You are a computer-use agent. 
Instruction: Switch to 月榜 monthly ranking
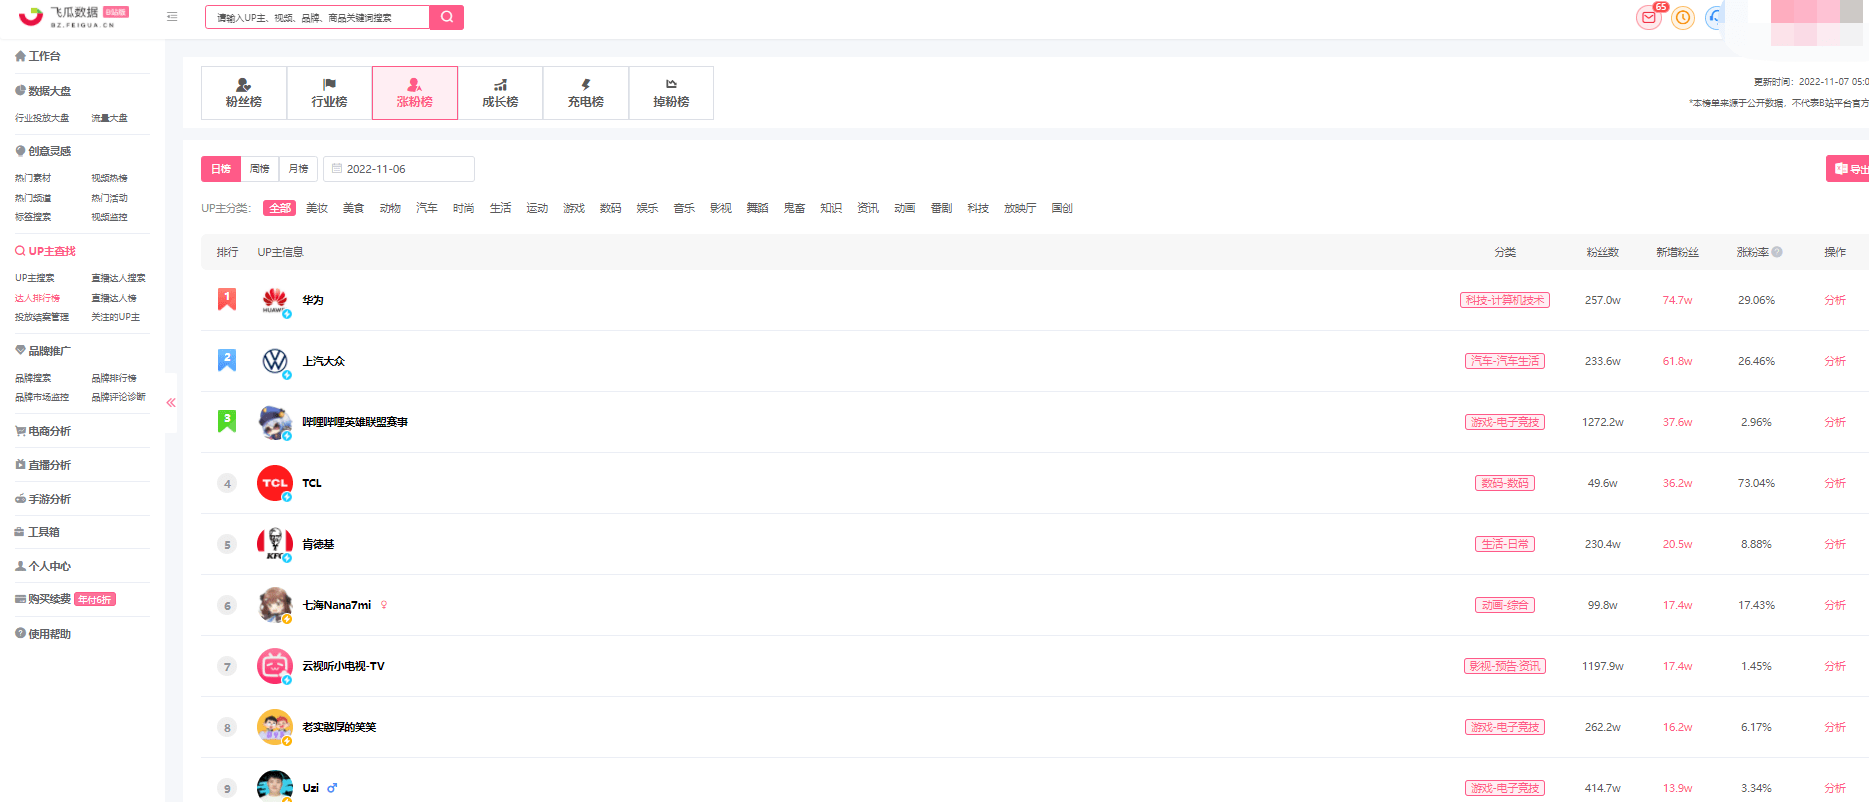pos(298,169)
